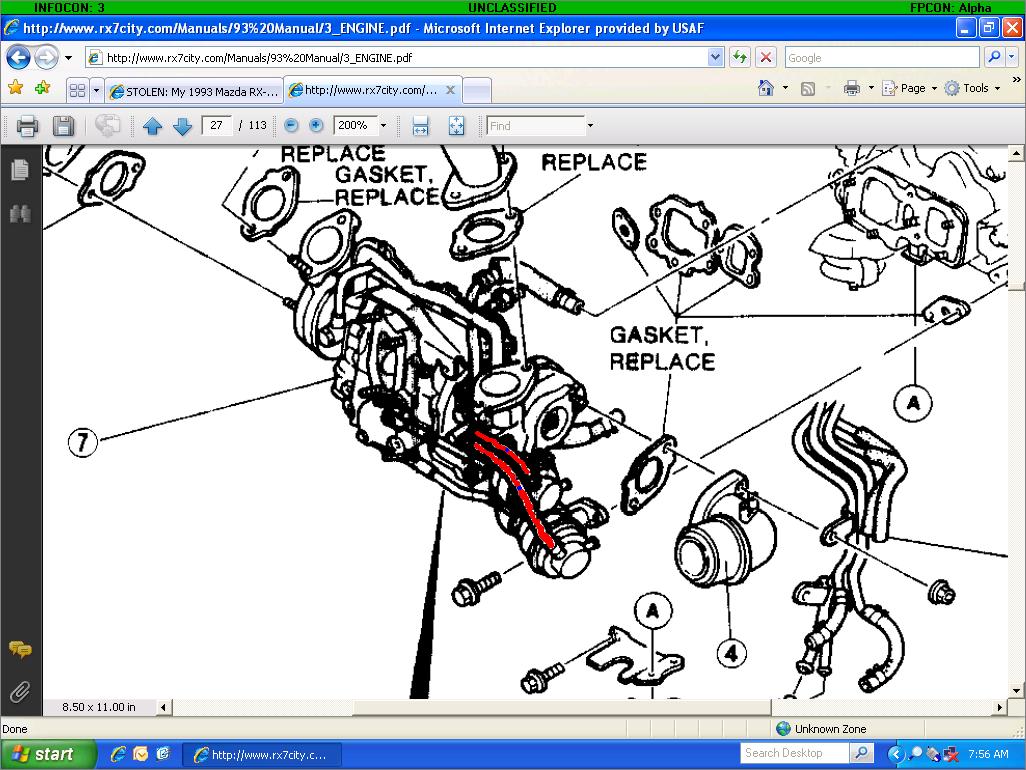Click the horizontal scrollbar's right arrow
This screenshot has width=1026, height=770.
tap(1001, 707)
